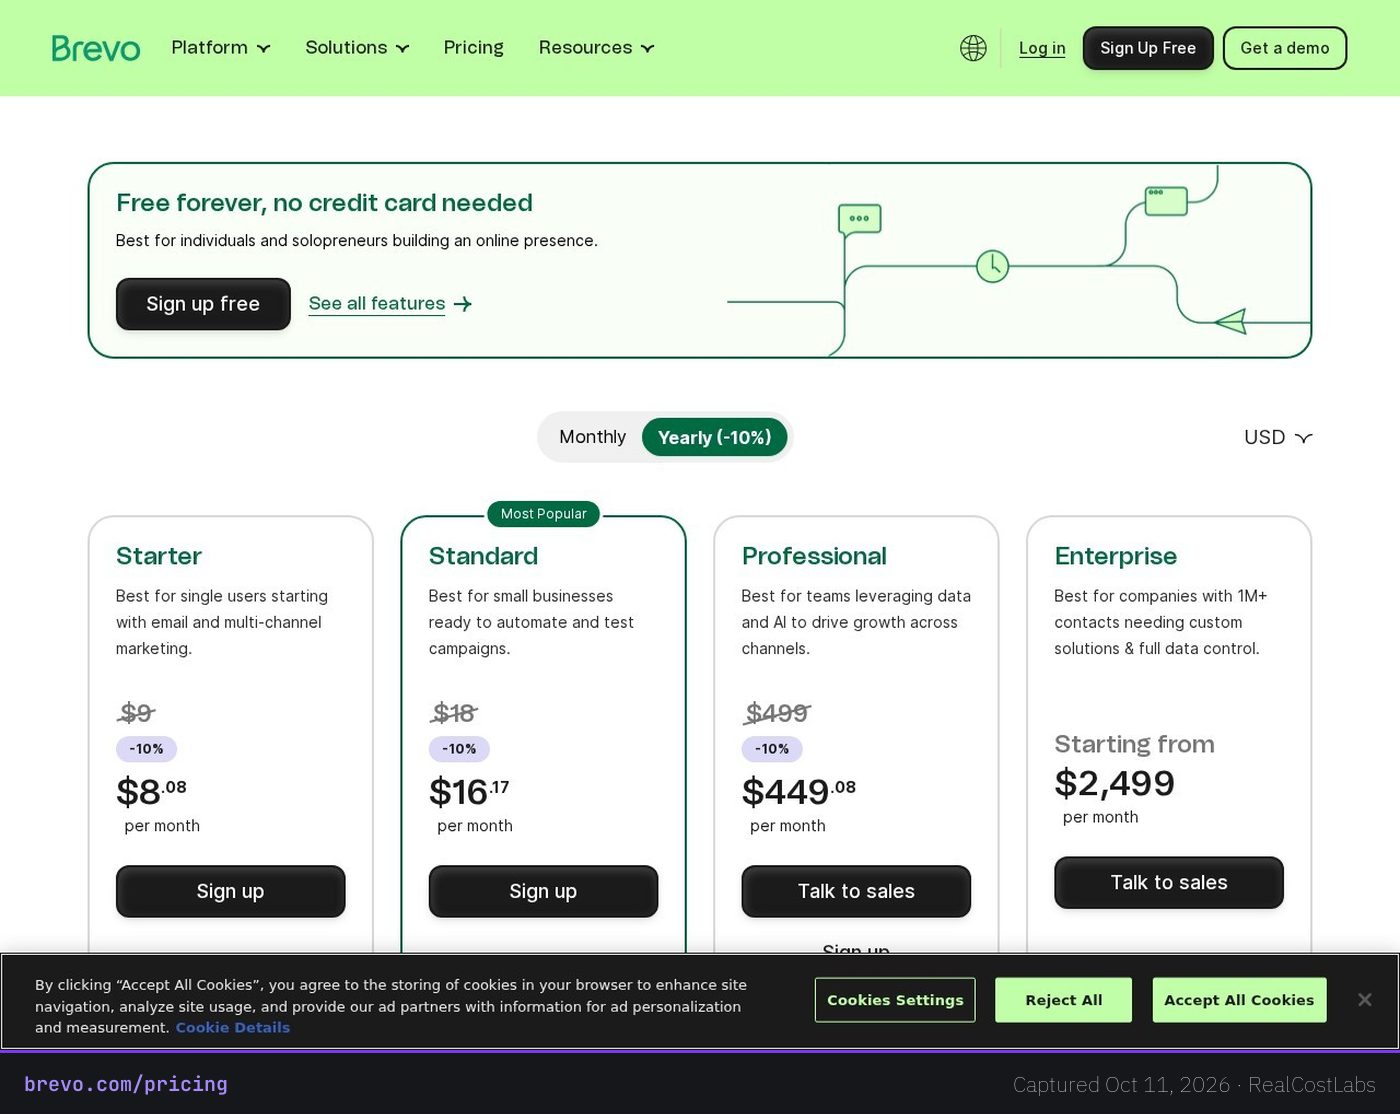Click "Free forever, no credit card needed" heading
Viewport: 1400px width, 1114px height.
(324, 203)
